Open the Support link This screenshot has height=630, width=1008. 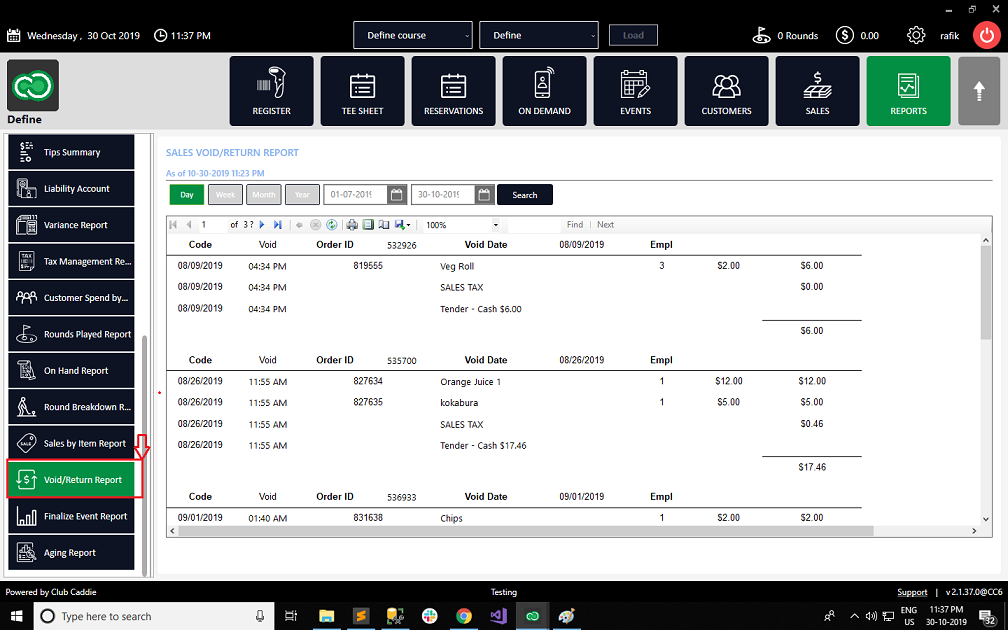tap(912, 592)
